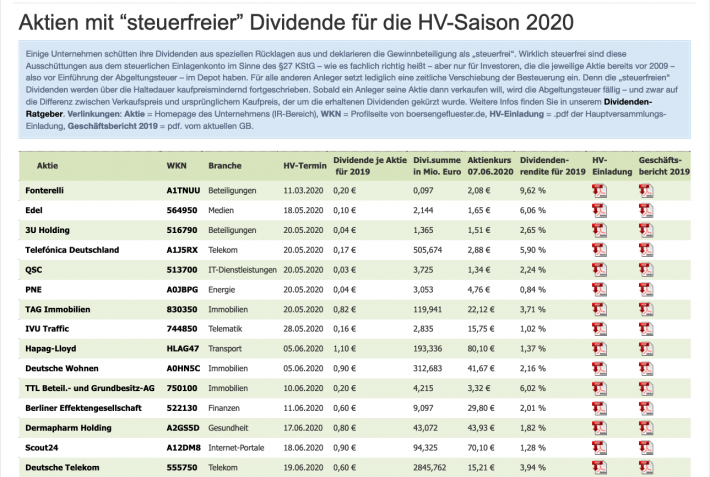Open Telefónica Deutschland HV-Einladung PDF icon

point(599,250)
